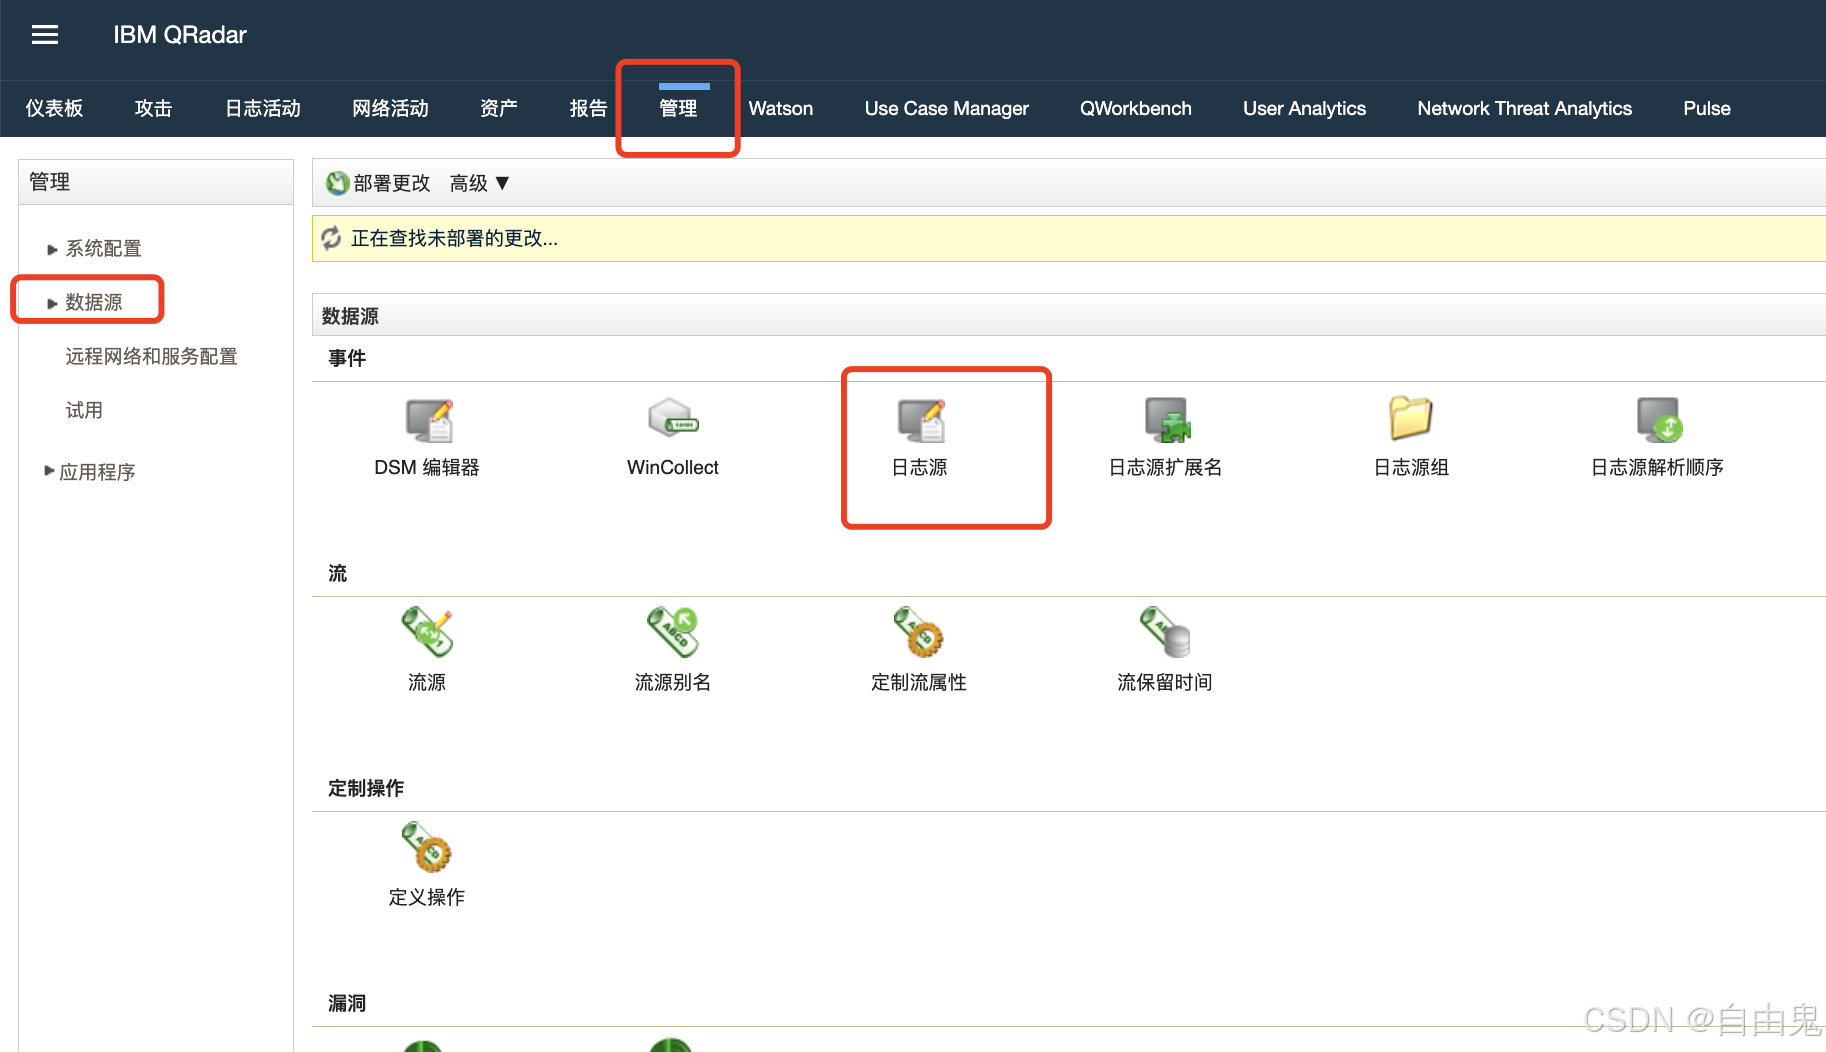This screenshot has height=1052, width=1826.
Task: Switch to the 资产 tab
Action: coord(499,108)
